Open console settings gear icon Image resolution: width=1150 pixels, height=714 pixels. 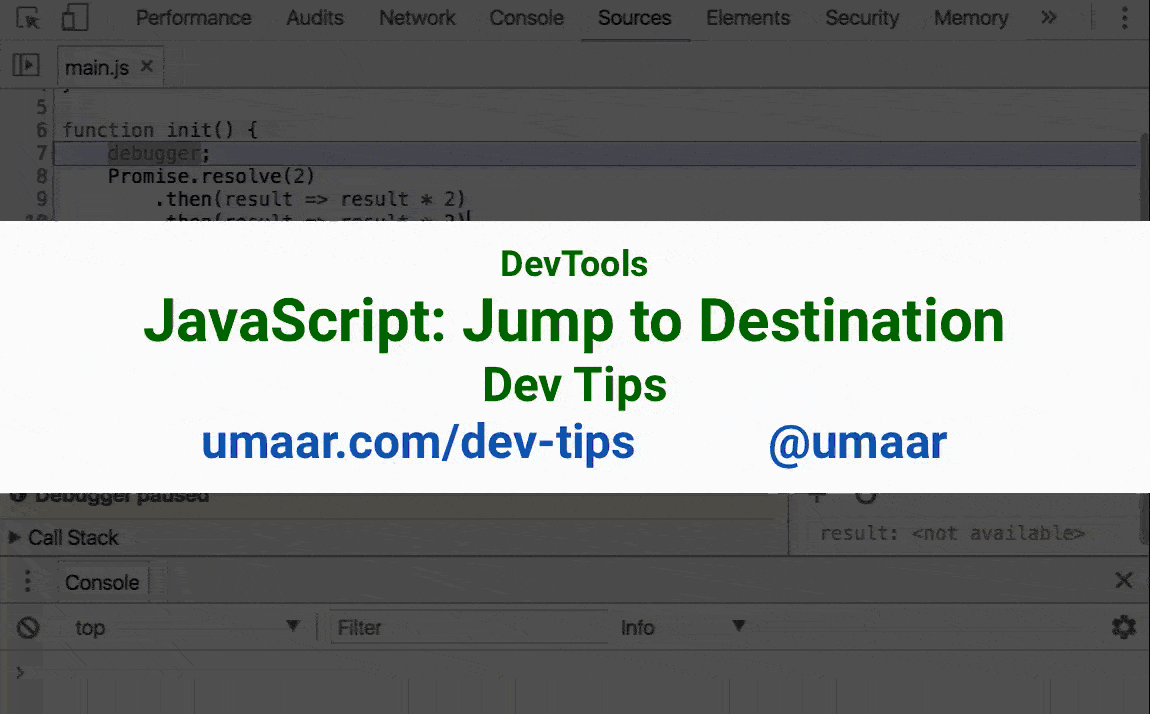(1124, 627)
